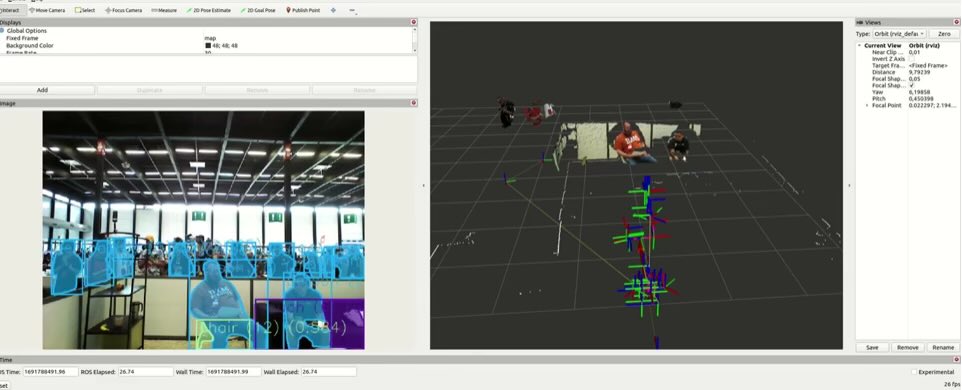Image resolution: width=962 pixels, height=390 pixels.
Task: Activate the Focus Camera tool
Action: [x=123, y=10]
